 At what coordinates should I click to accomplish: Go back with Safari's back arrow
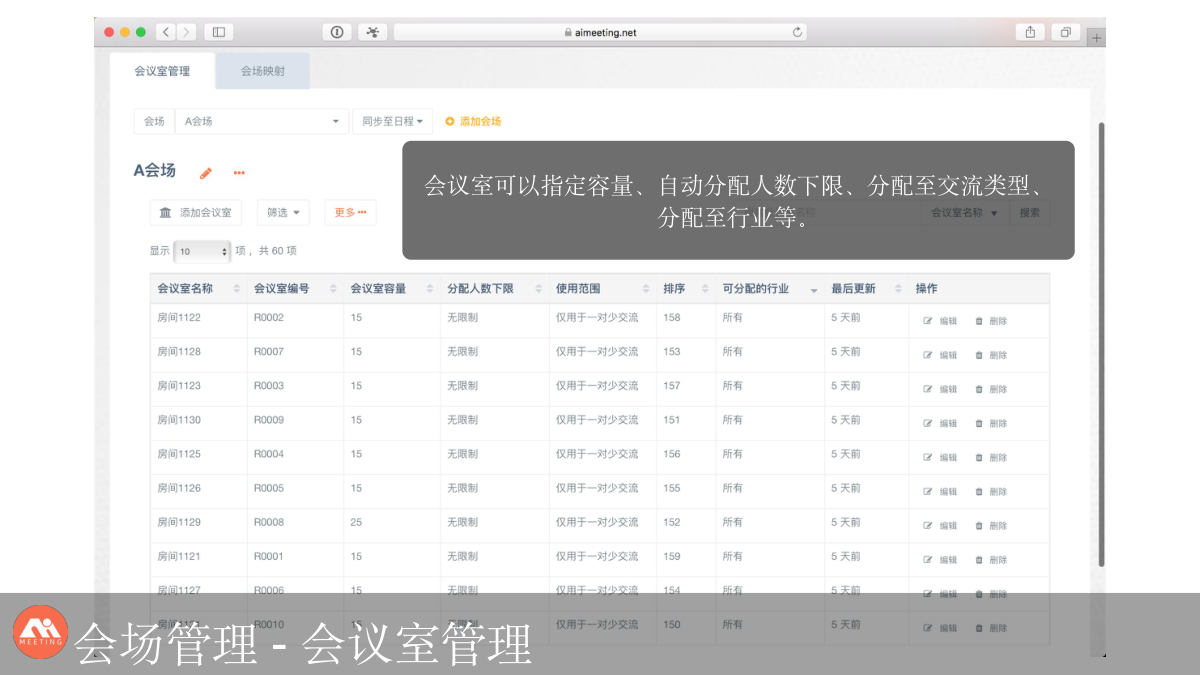[165, 32]
